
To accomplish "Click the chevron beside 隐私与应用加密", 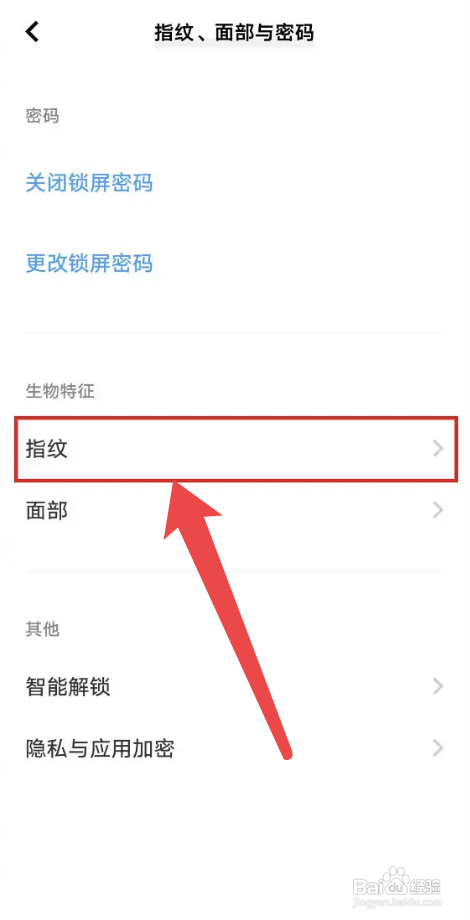I will pos(438,748).
